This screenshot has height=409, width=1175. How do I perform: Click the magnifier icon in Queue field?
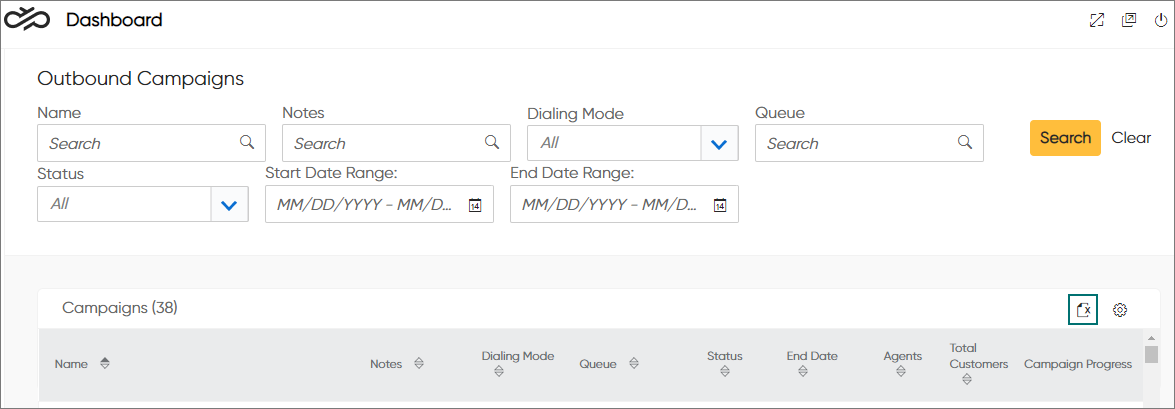(x=965, y=142)
